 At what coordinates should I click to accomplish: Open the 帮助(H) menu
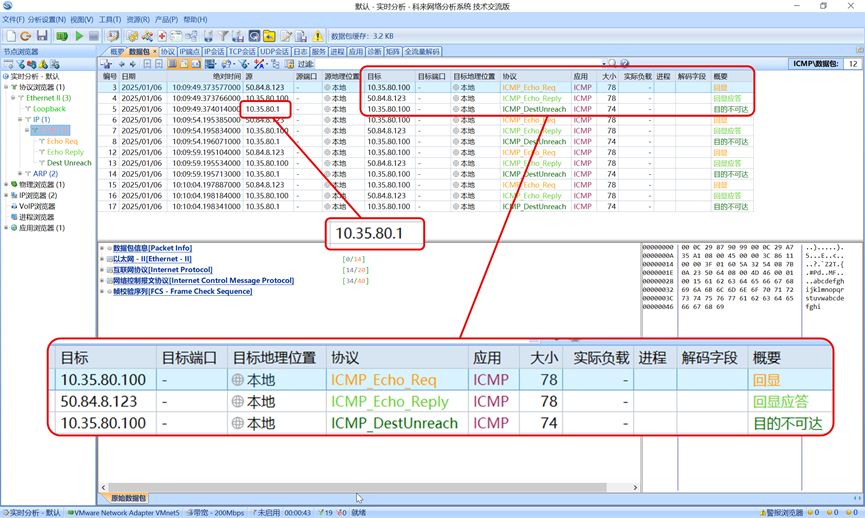[x=195, y=19]
